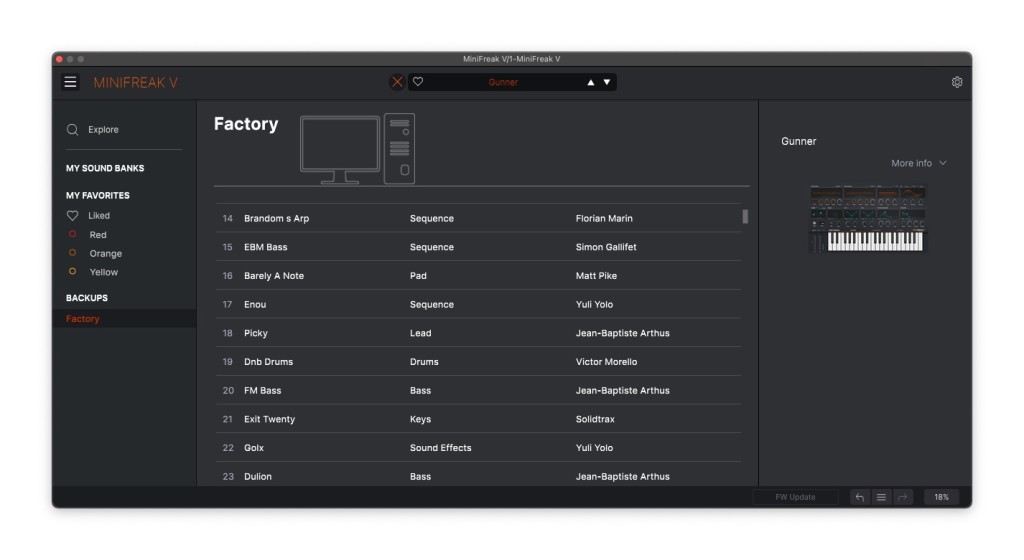Viewport: 1024px width, 560px height.
Task: Click the MiniFreak synth thumbnail image
Action: click(867, 219)
